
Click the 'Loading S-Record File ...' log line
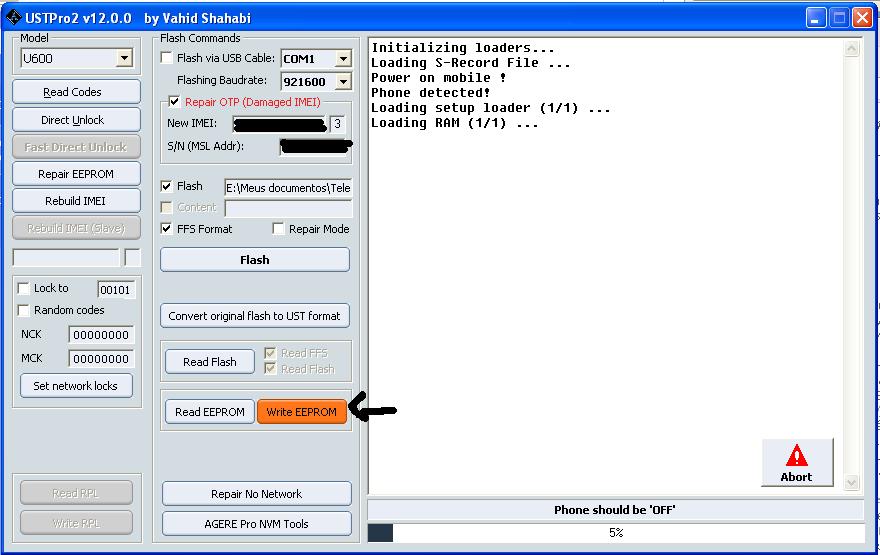470,63
